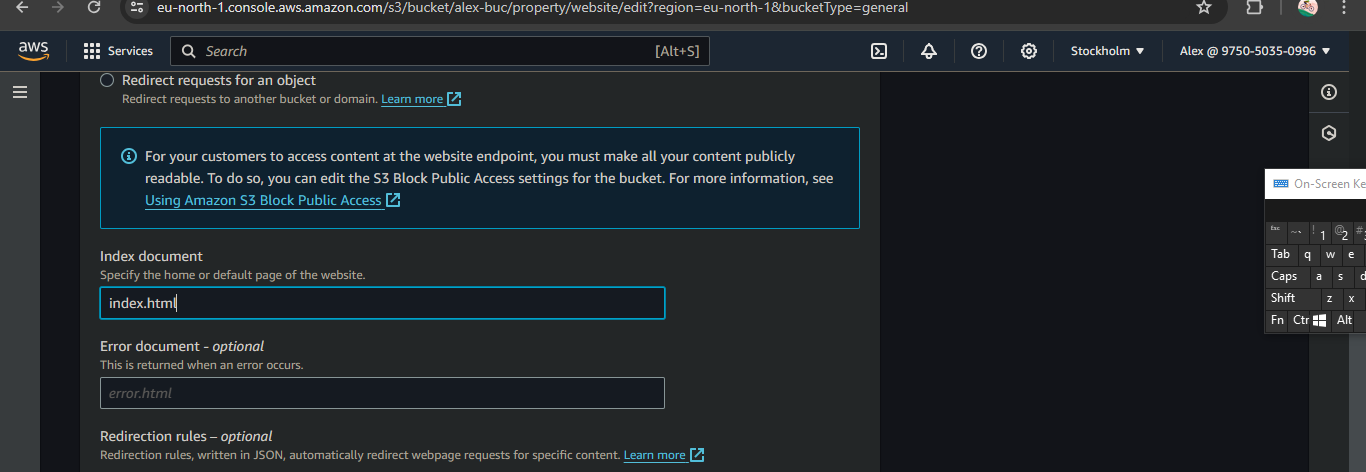Screen dimensions: 1366x472
Task: Click the hexagon icon below the info icon
Action: (1329, 132)
